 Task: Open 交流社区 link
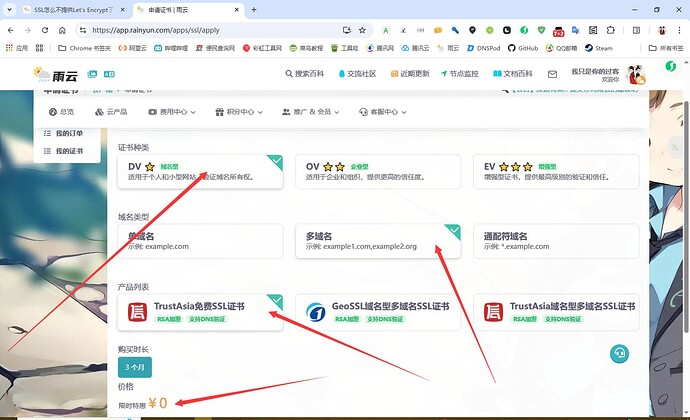(357, 74)
